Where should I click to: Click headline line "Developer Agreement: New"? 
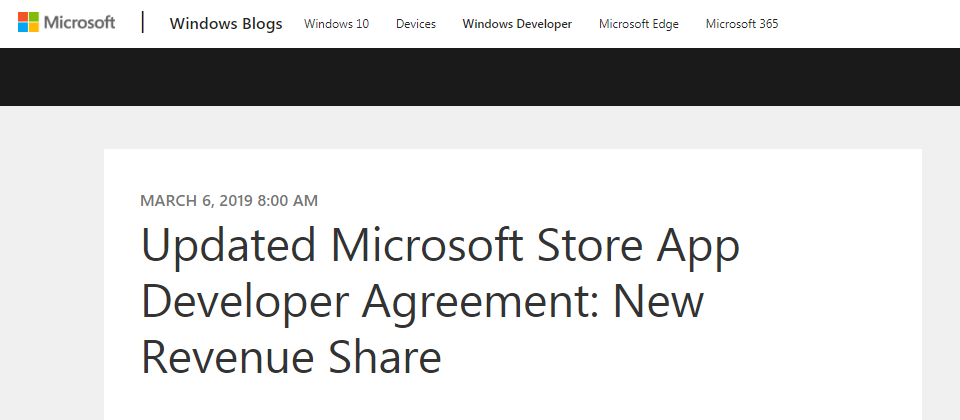pyautogui.click(x=422, y=302)
